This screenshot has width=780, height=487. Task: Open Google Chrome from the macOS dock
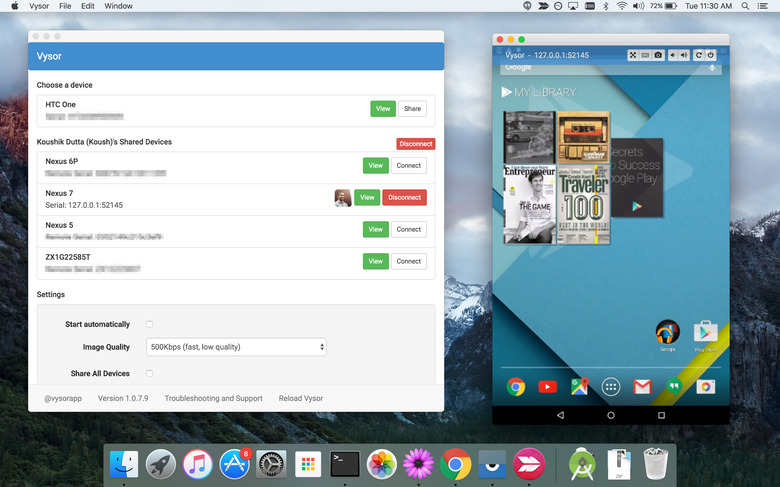click(x=455, y=463)
